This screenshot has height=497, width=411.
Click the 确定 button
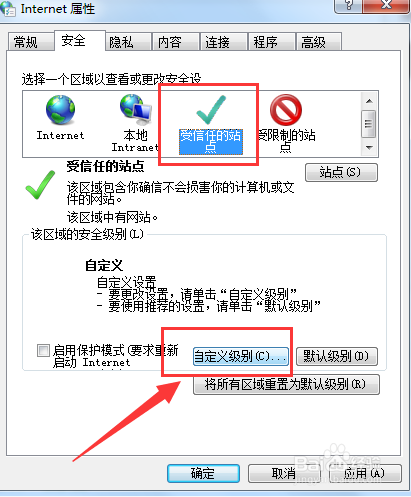tap(203, 473)
